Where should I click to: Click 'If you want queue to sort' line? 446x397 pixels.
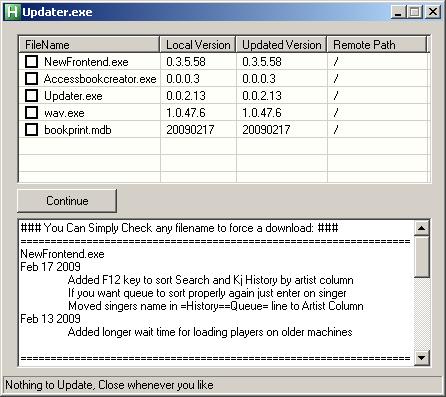point(207,293)
